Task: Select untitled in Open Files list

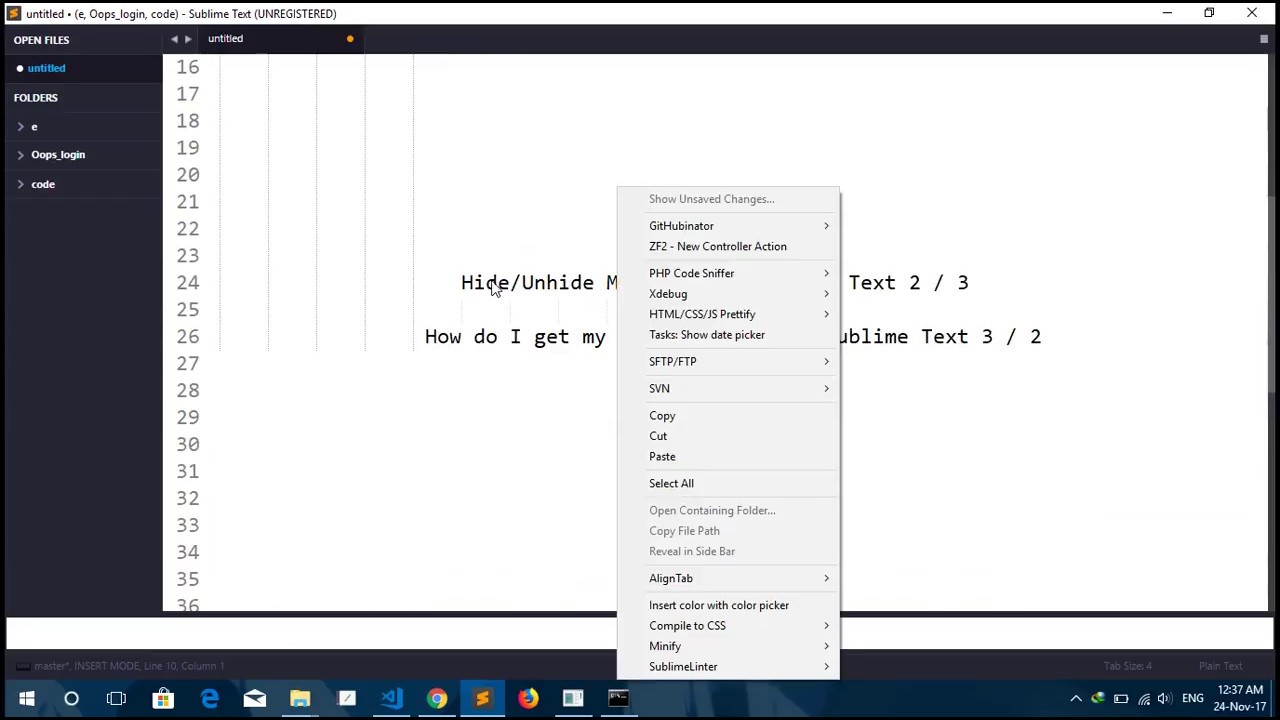Action: click(x=46, y=68)
